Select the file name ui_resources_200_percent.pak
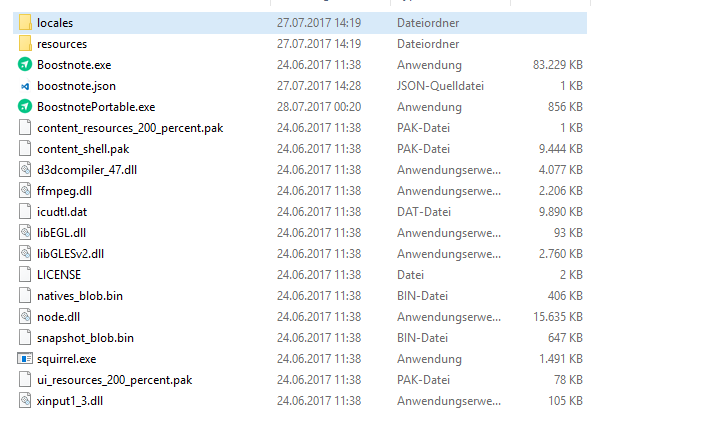The width and height of the screenshot is (705, 446). point(115,380)
